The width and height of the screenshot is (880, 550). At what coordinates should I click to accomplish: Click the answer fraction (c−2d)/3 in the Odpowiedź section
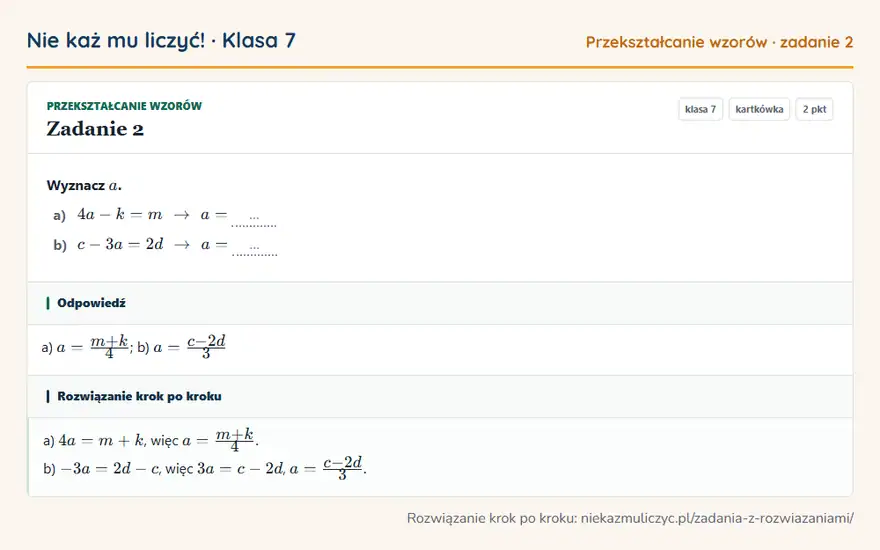click(x=206, y=346)
